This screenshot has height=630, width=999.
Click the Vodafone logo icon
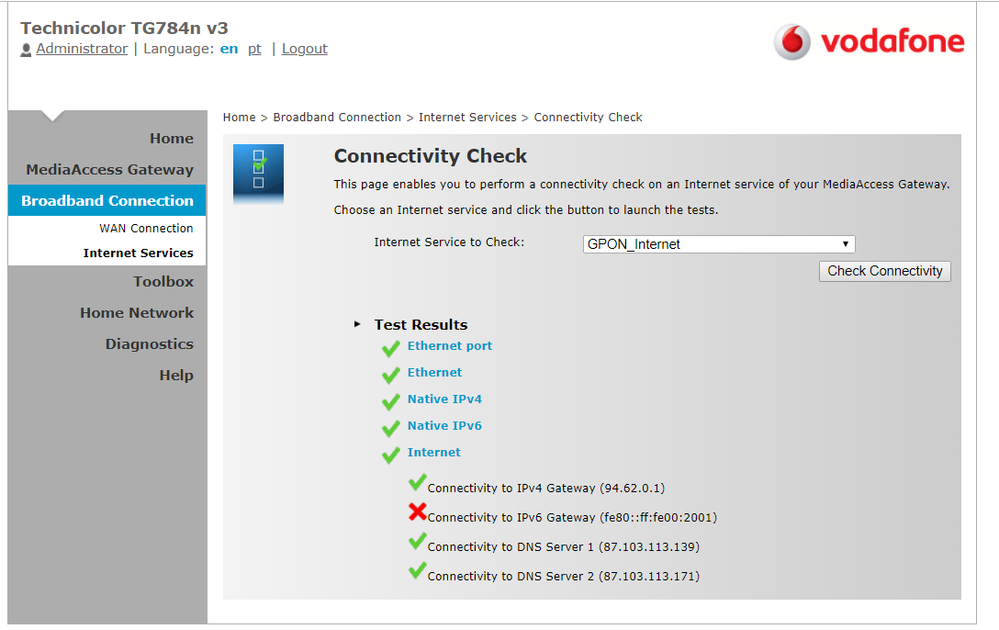792,42
